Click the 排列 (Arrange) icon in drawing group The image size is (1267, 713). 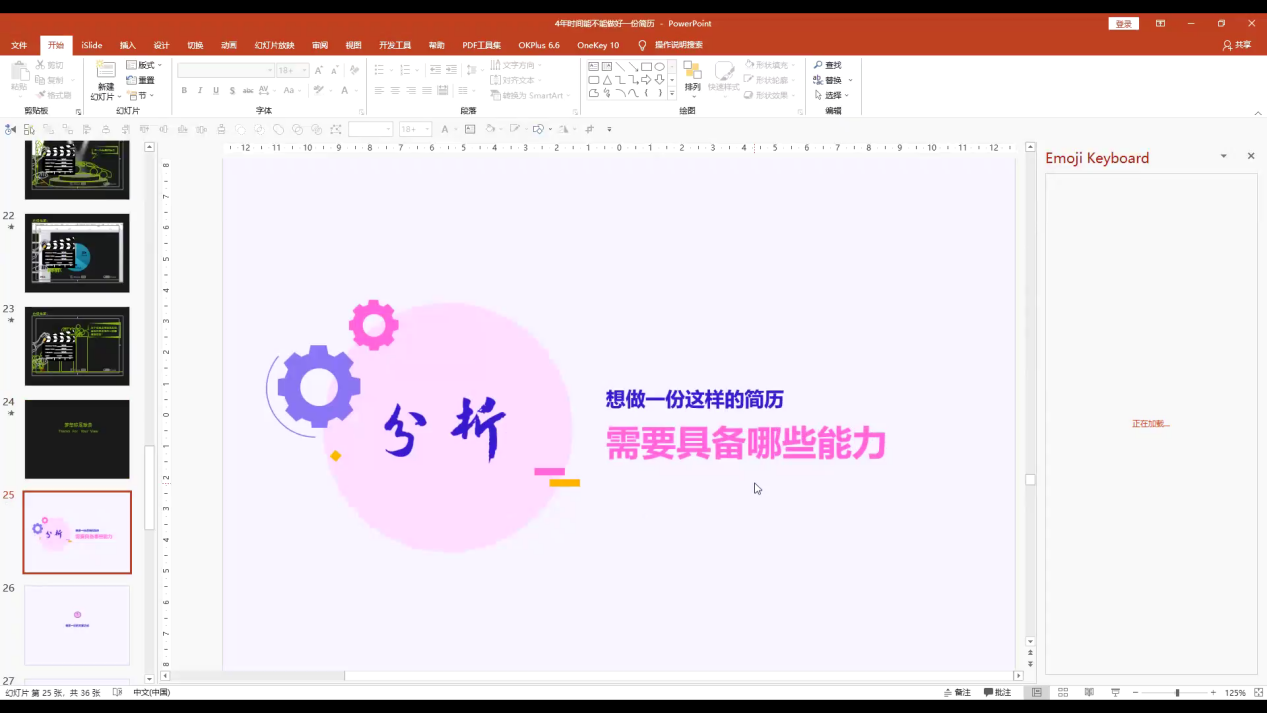click(692, 72)
